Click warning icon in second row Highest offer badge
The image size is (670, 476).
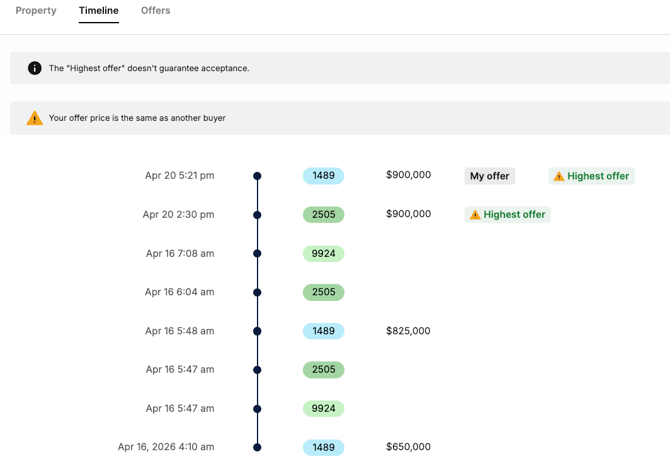coord(475,215)
